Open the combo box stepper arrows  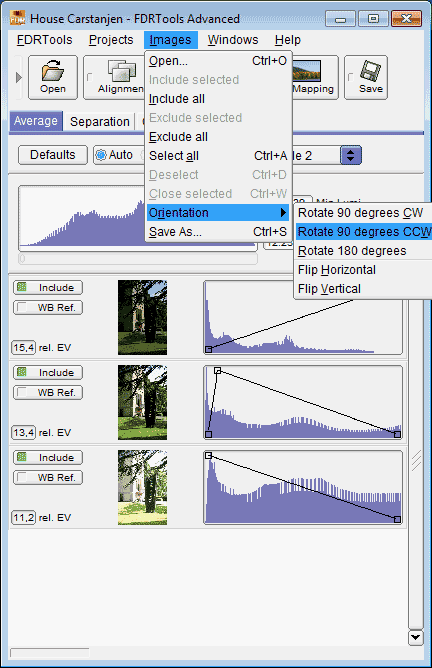point(351,155)
